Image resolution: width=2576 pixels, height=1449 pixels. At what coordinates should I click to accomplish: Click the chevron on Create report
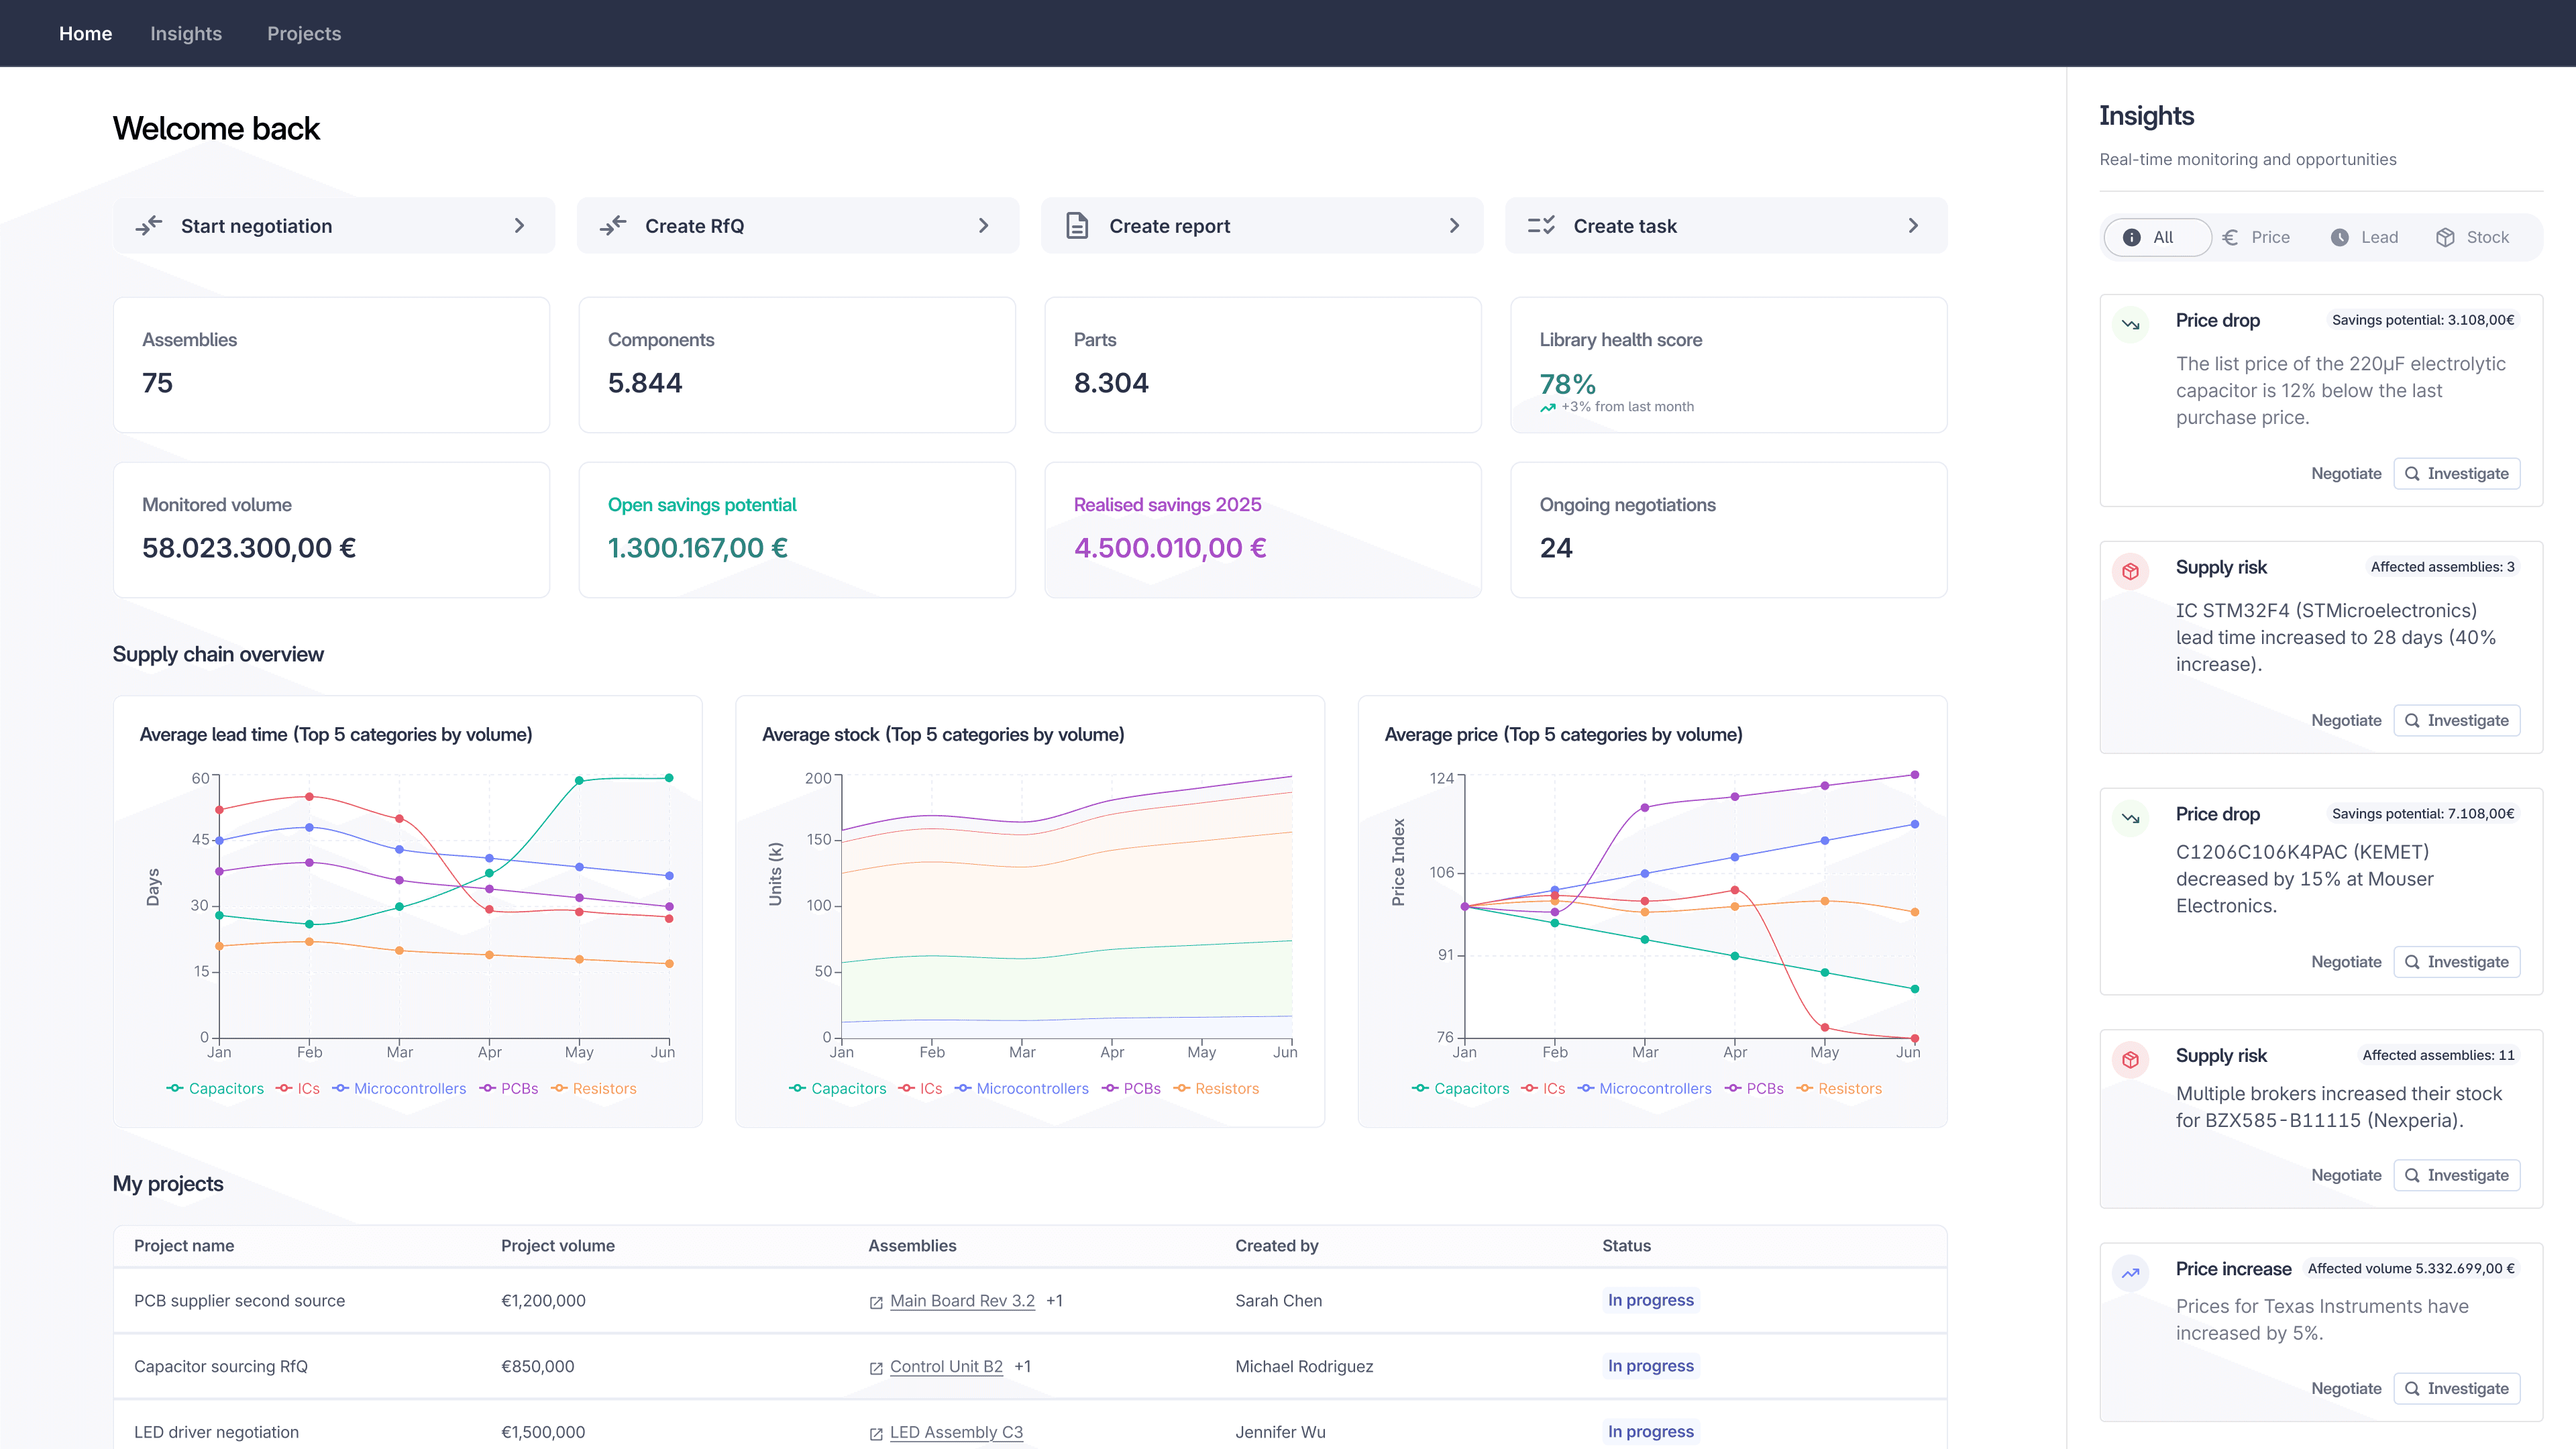coord(1454,226)
